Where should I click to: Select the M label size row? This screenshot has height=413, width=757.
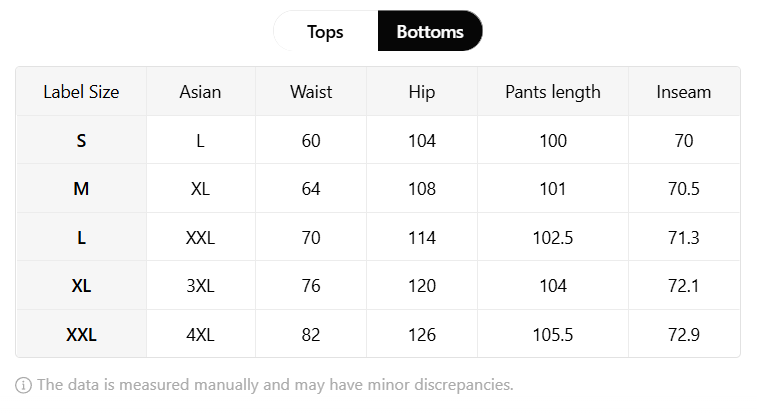point(378,188)
